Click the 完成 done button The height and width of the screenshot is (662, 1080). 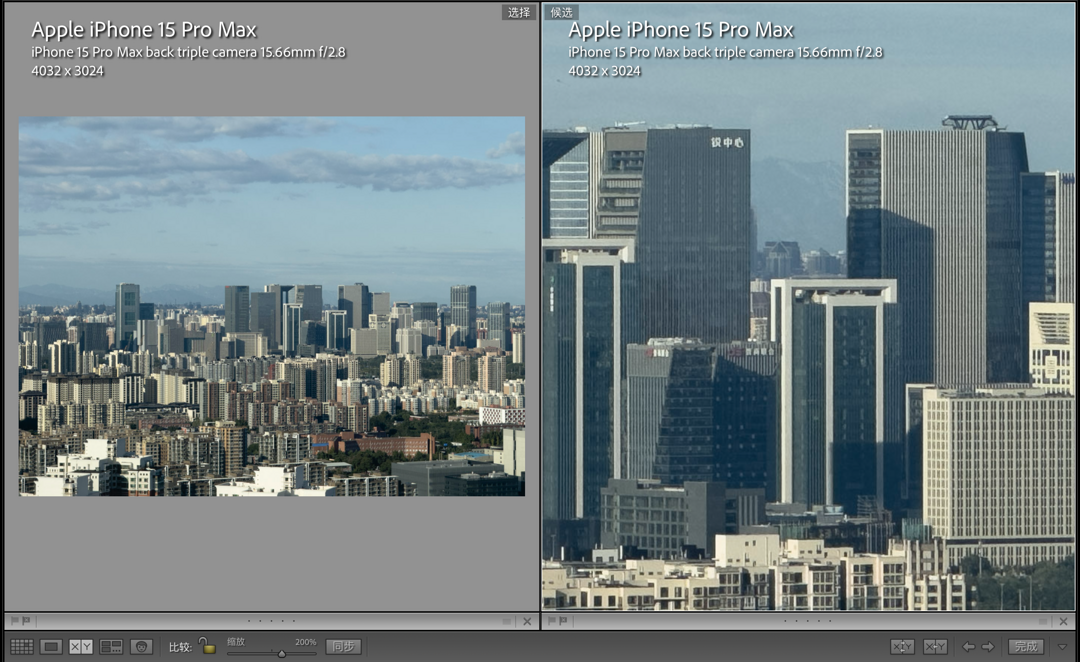pyautogui.click(x=1026, y=647)
